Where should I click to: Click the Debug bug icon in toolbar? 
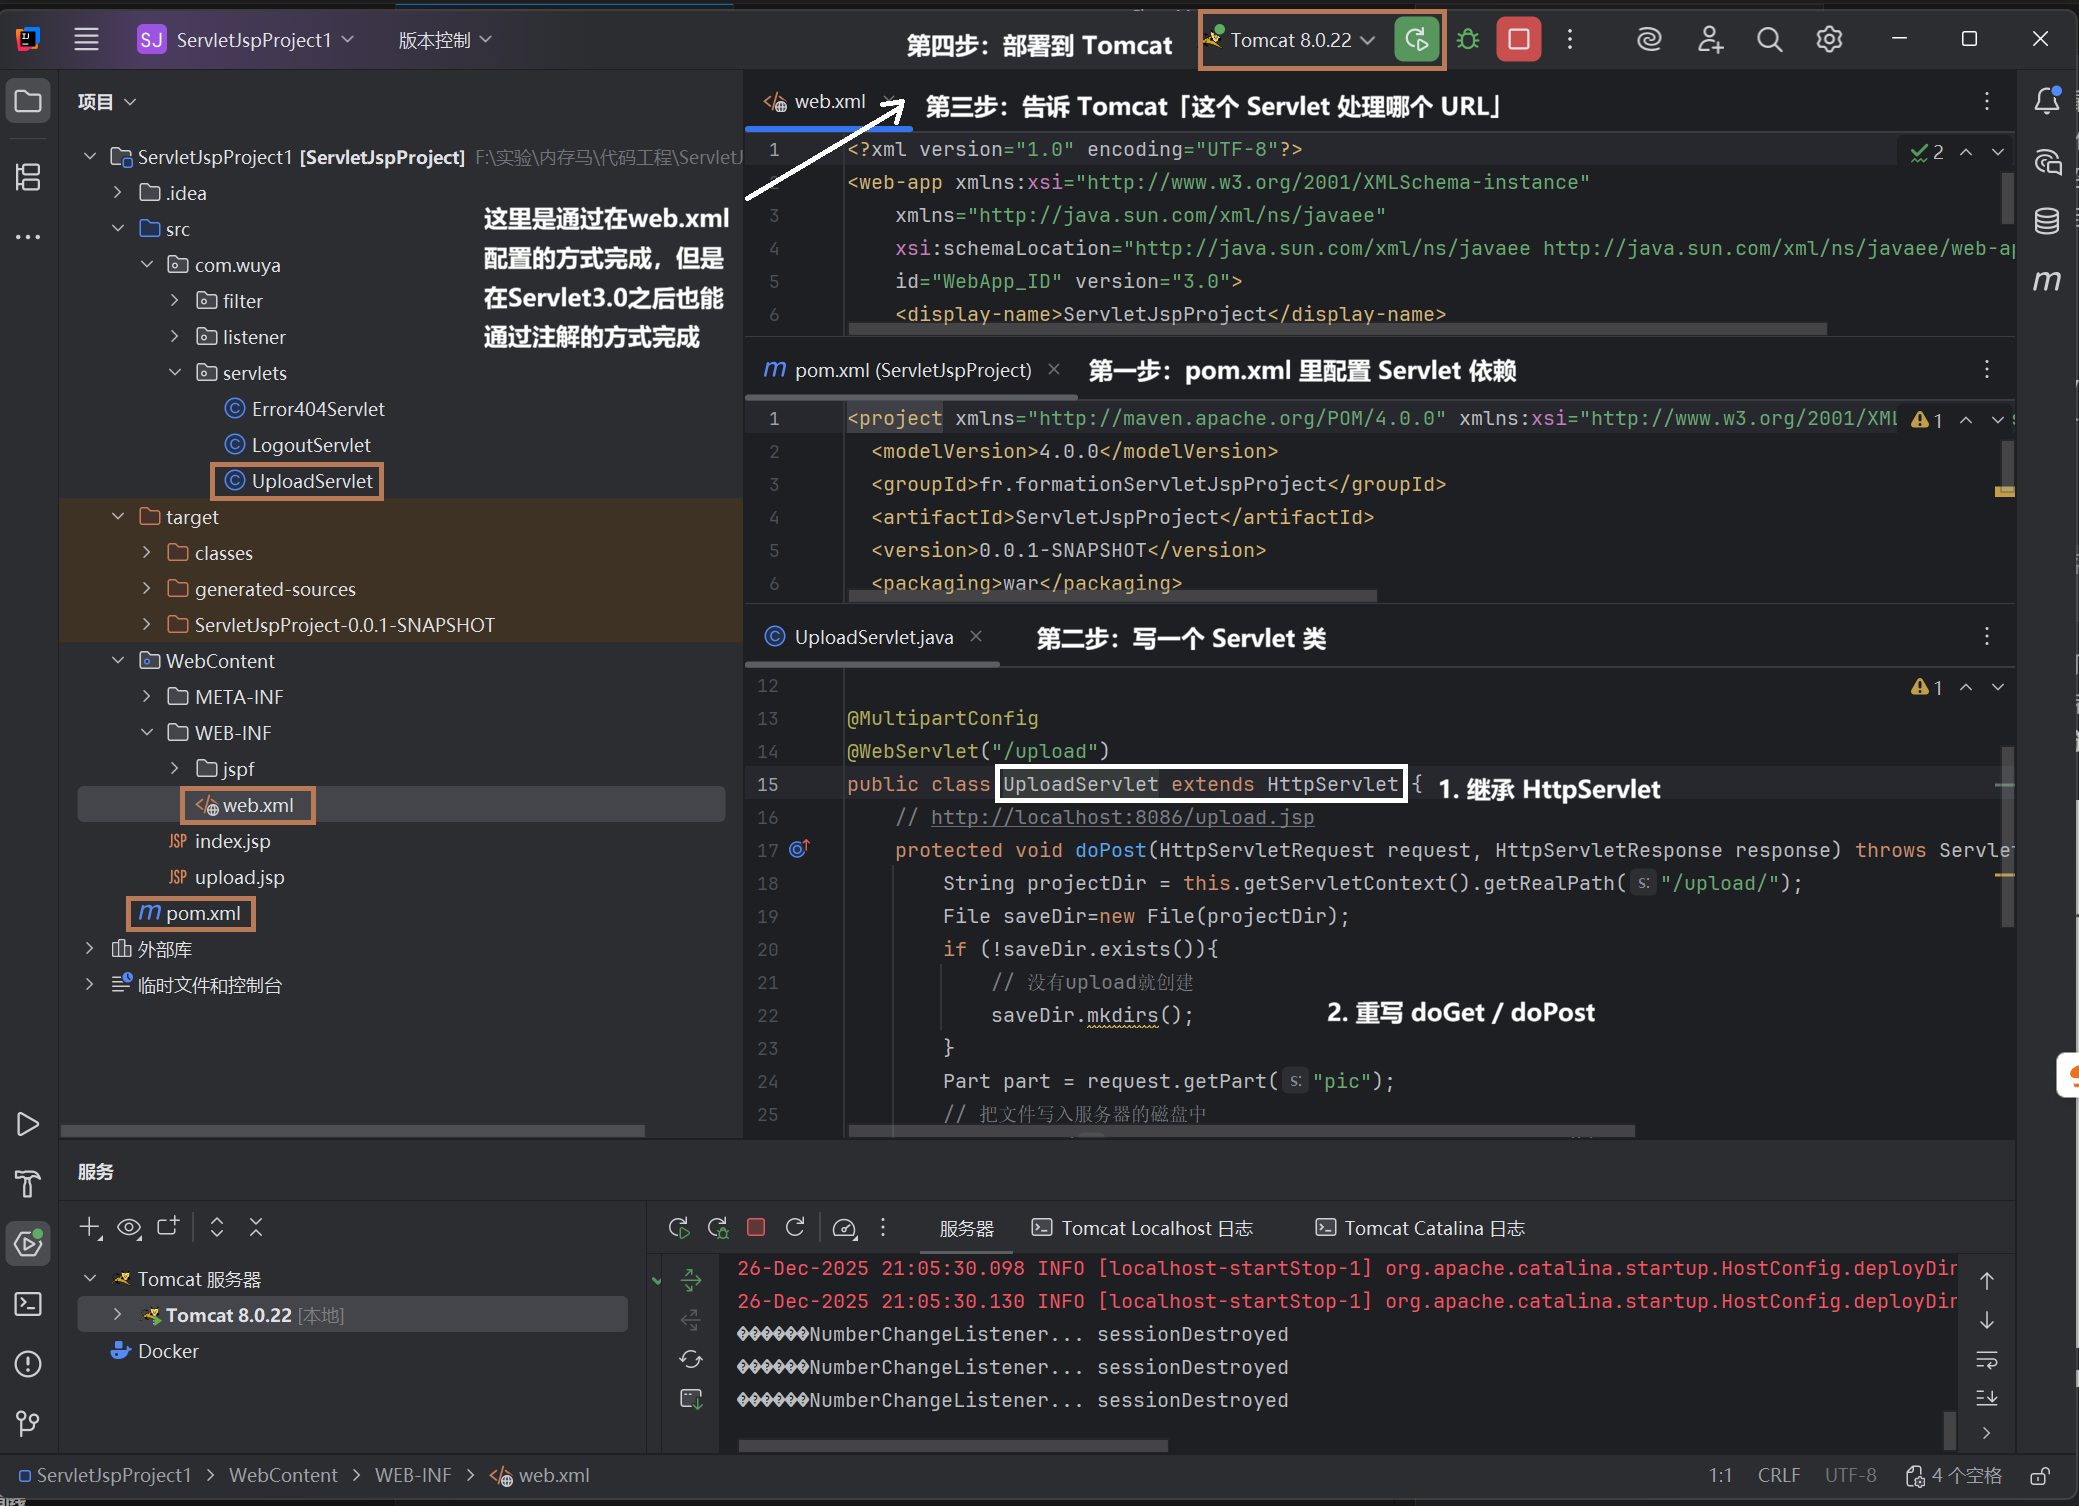point(1468,40)
